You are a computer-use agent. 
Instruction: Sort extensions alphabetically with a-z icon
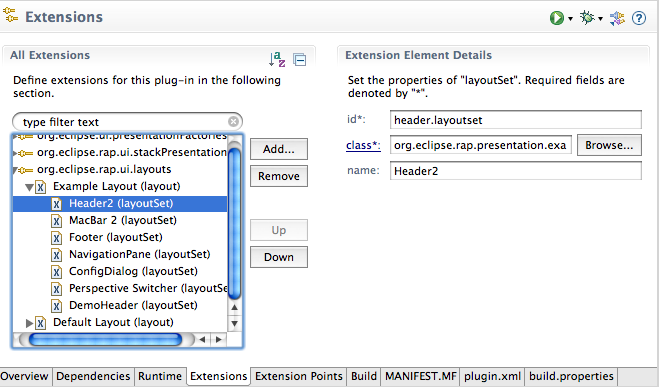click(x=277, y=59)
